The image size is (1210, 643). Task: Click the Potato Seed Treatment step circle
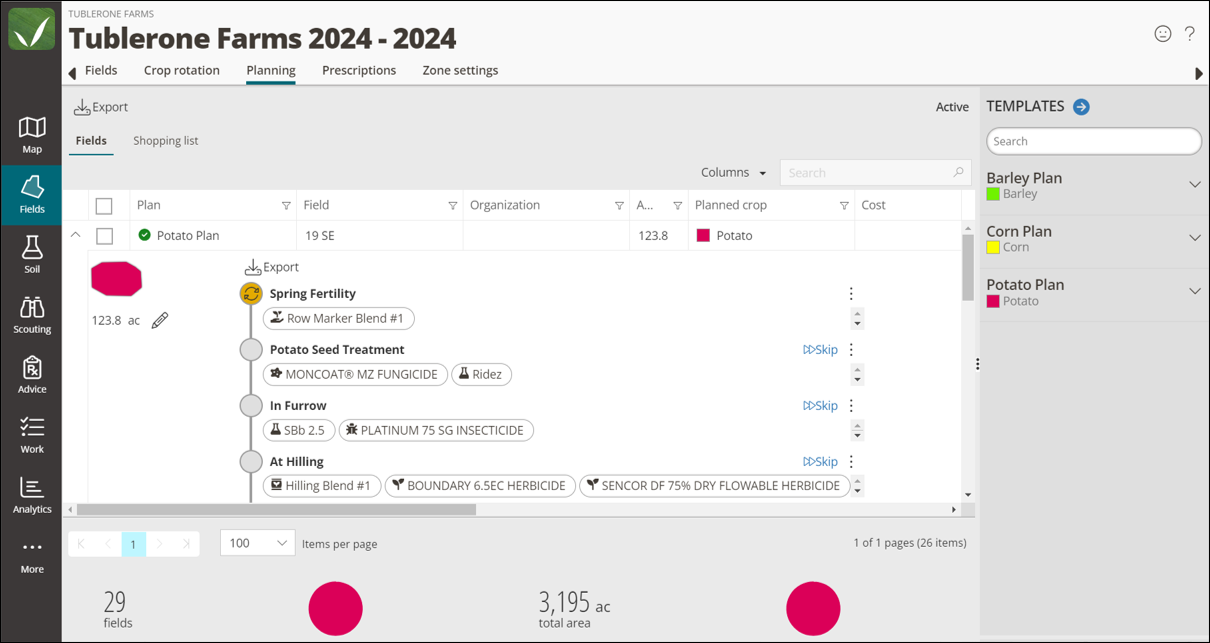pos(251,349)
